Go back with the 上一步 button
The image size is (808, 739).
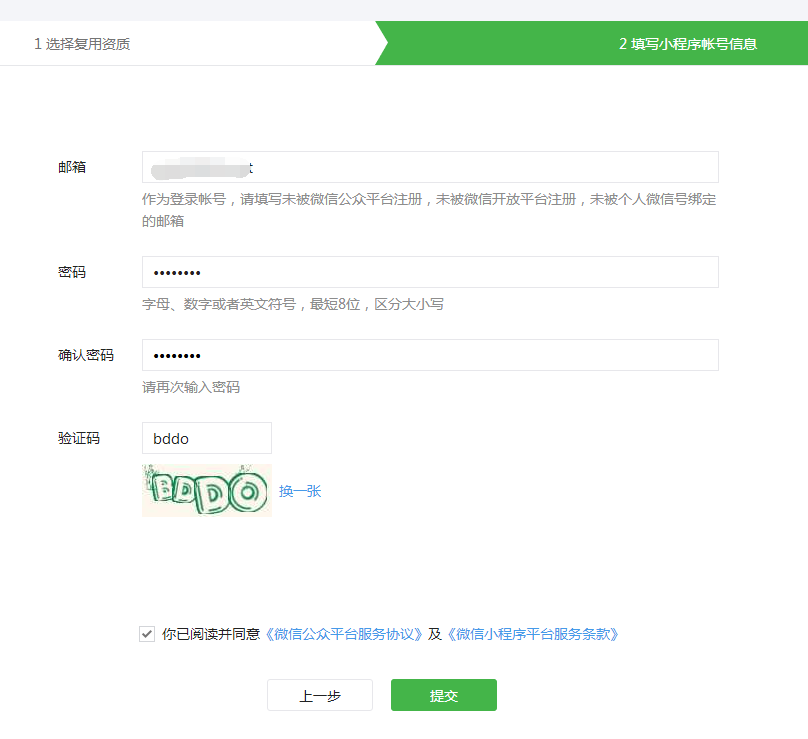(320, 696)
